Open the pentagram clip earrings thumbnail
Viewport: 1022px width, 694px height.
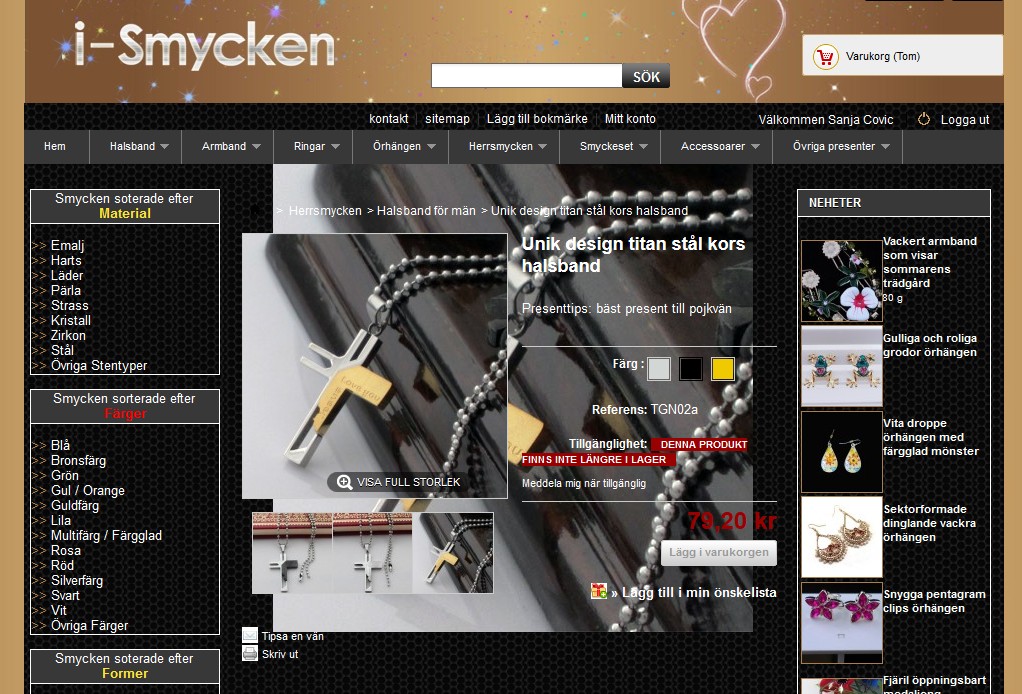841,622
